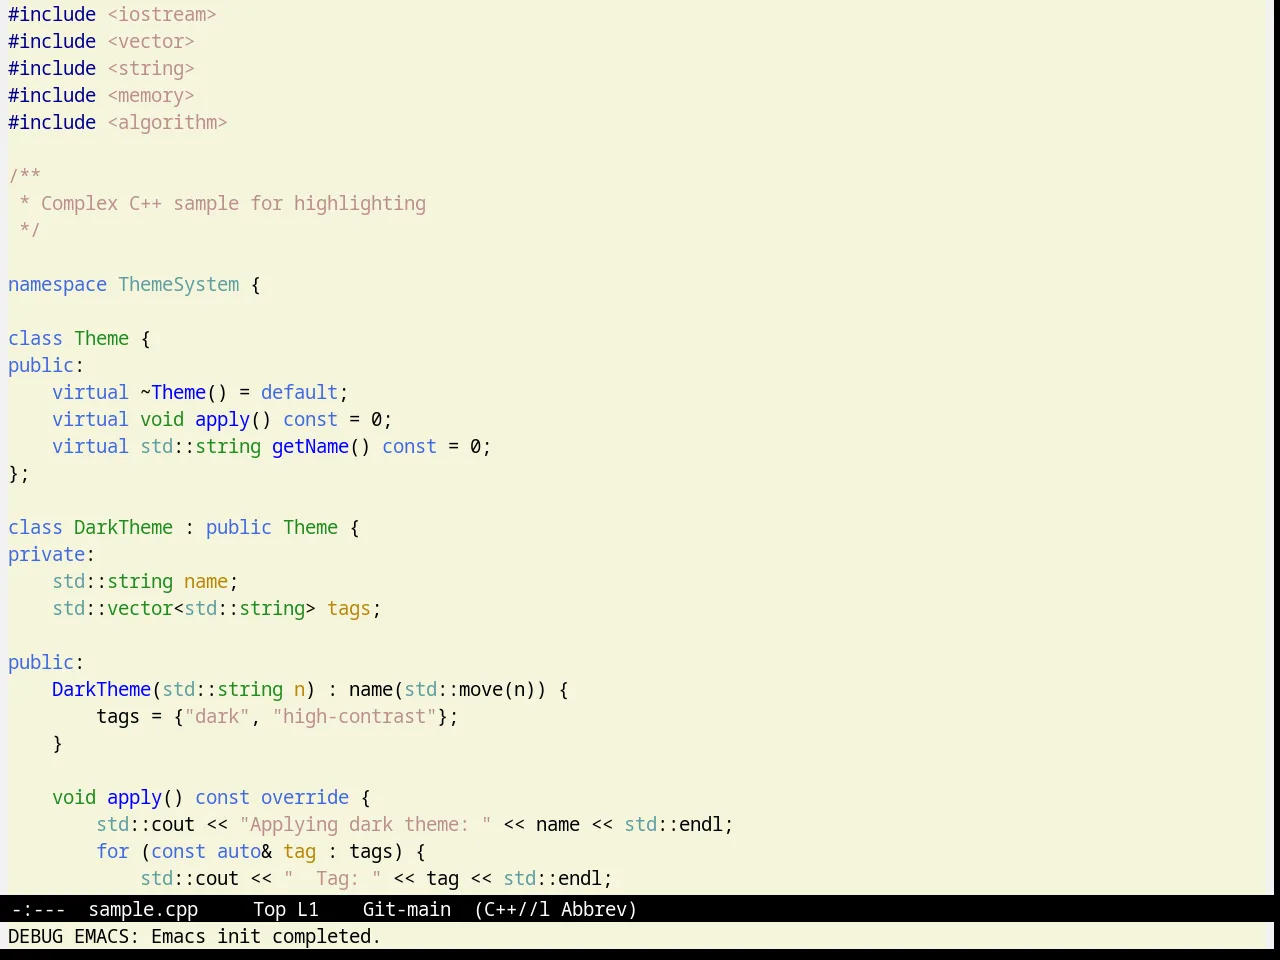Click the echo area message 'Emacs init completed.'
The width and height of the screenshot is (1280, 960).
(x=266, y=936)
